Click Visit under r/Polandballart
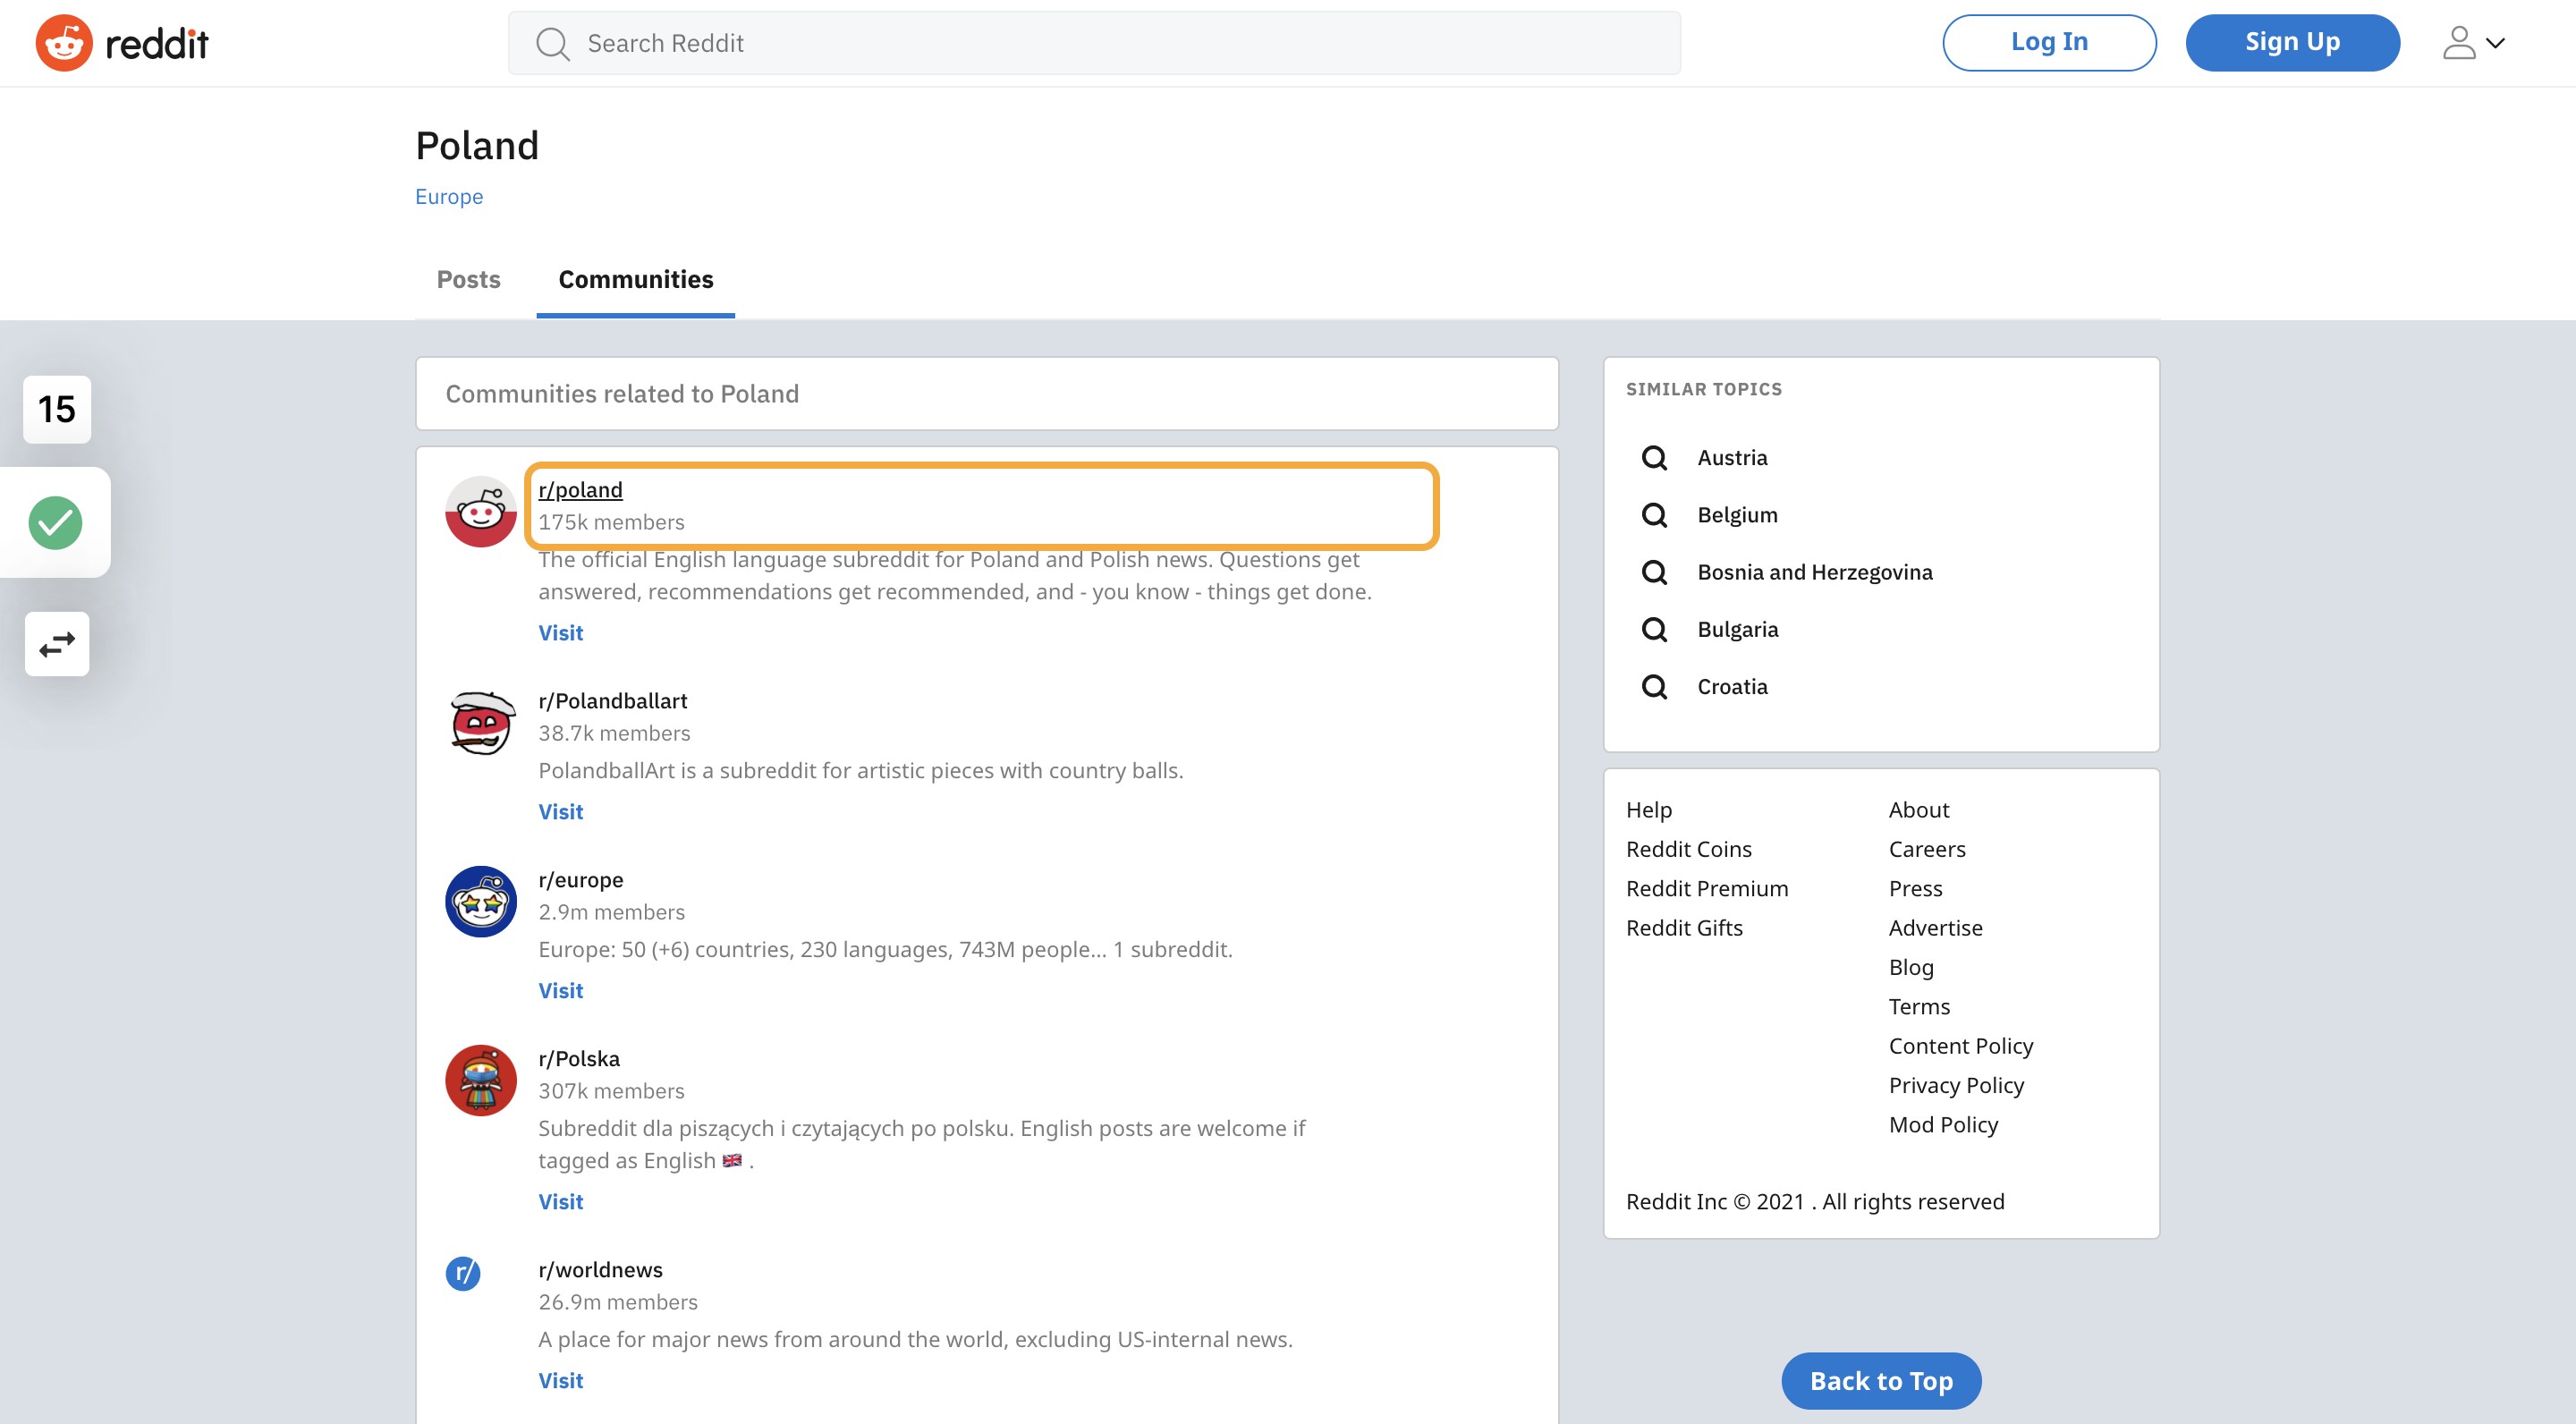Image resolution: width=2576 pixels, height=1424 pixels. 560,812
